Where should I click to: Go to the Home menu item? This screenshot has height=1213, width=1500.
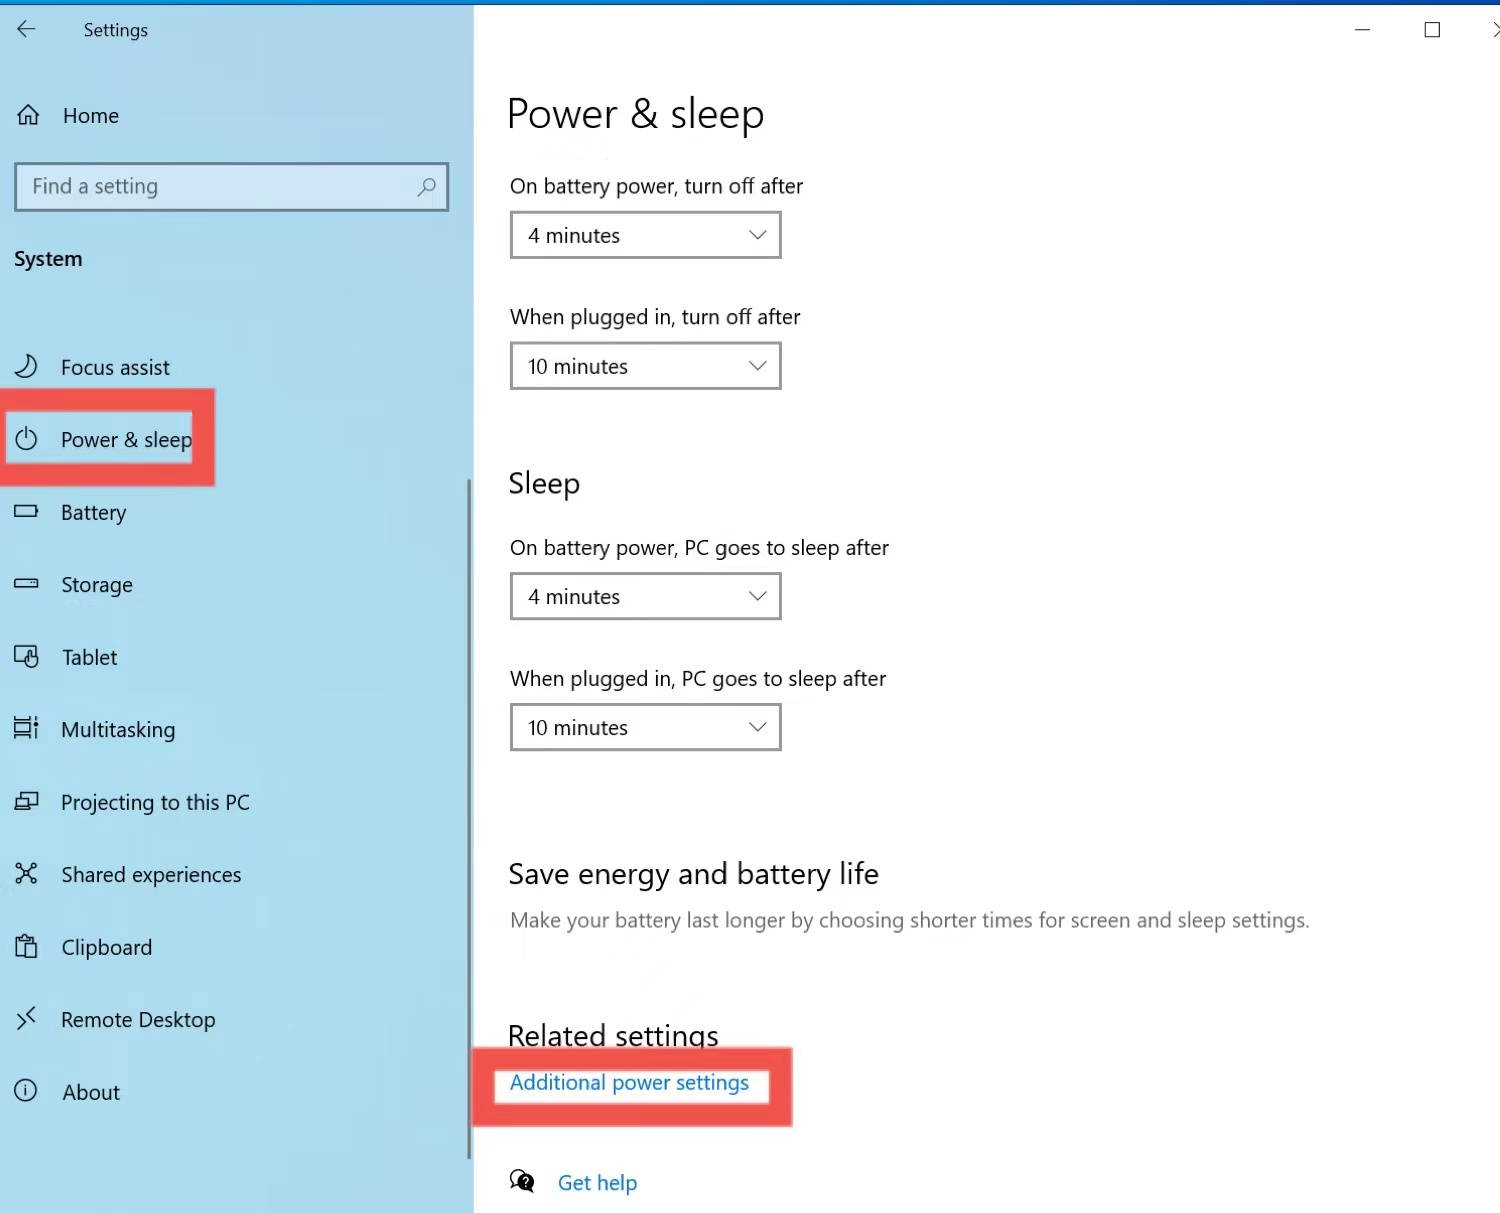(89, 115)
